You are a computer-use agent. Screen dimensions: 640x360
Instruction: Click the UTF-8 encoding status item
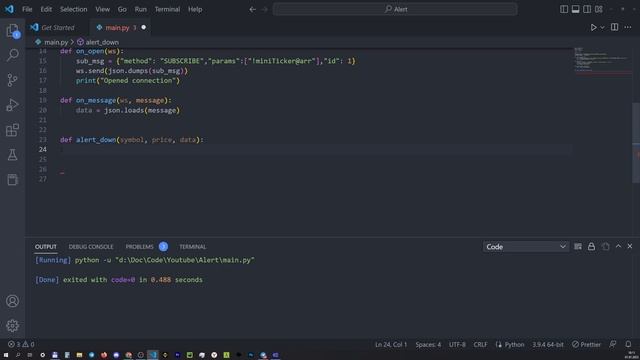tap(457, 344)
